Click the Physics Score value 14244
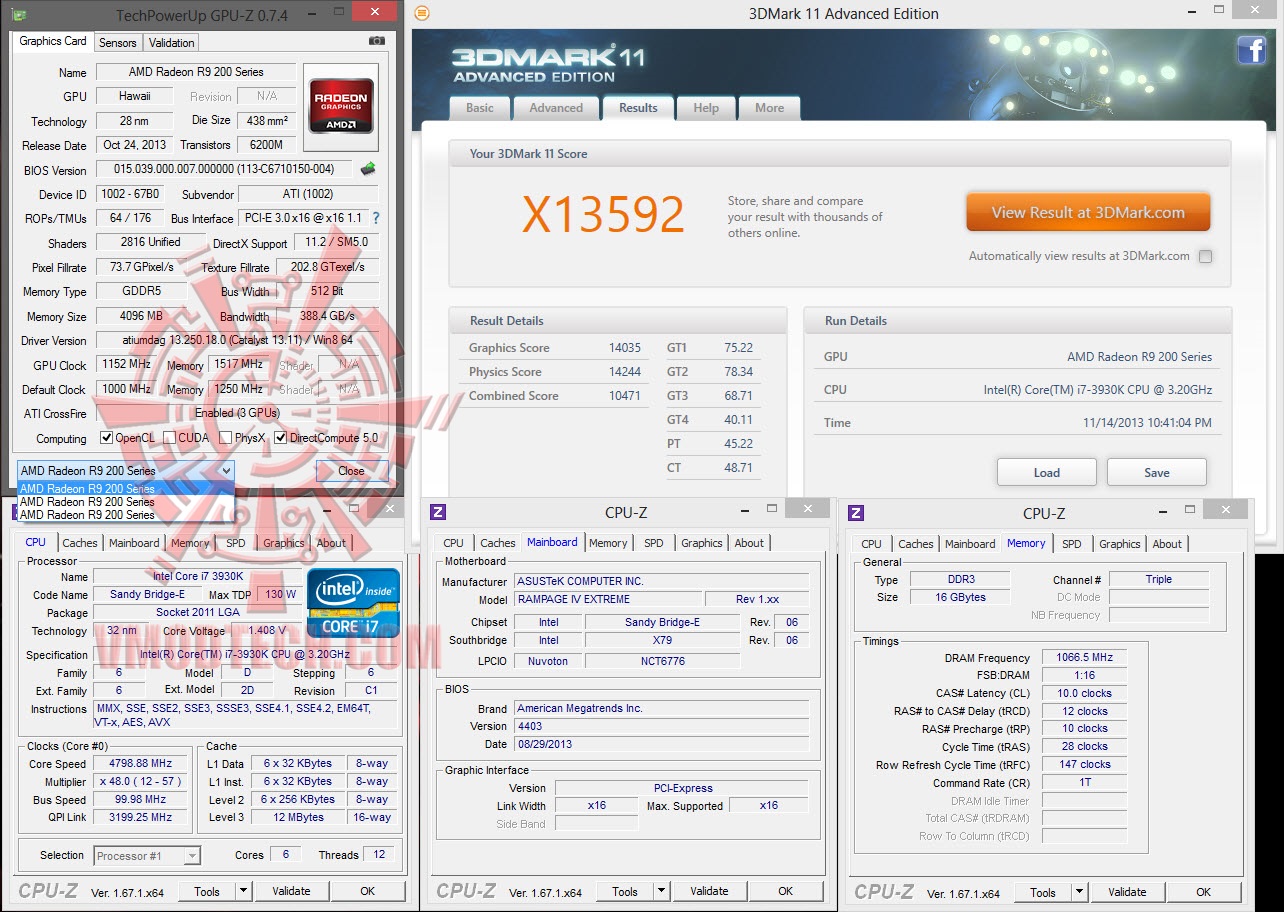Screen dimensions: 1284x912 625,372
